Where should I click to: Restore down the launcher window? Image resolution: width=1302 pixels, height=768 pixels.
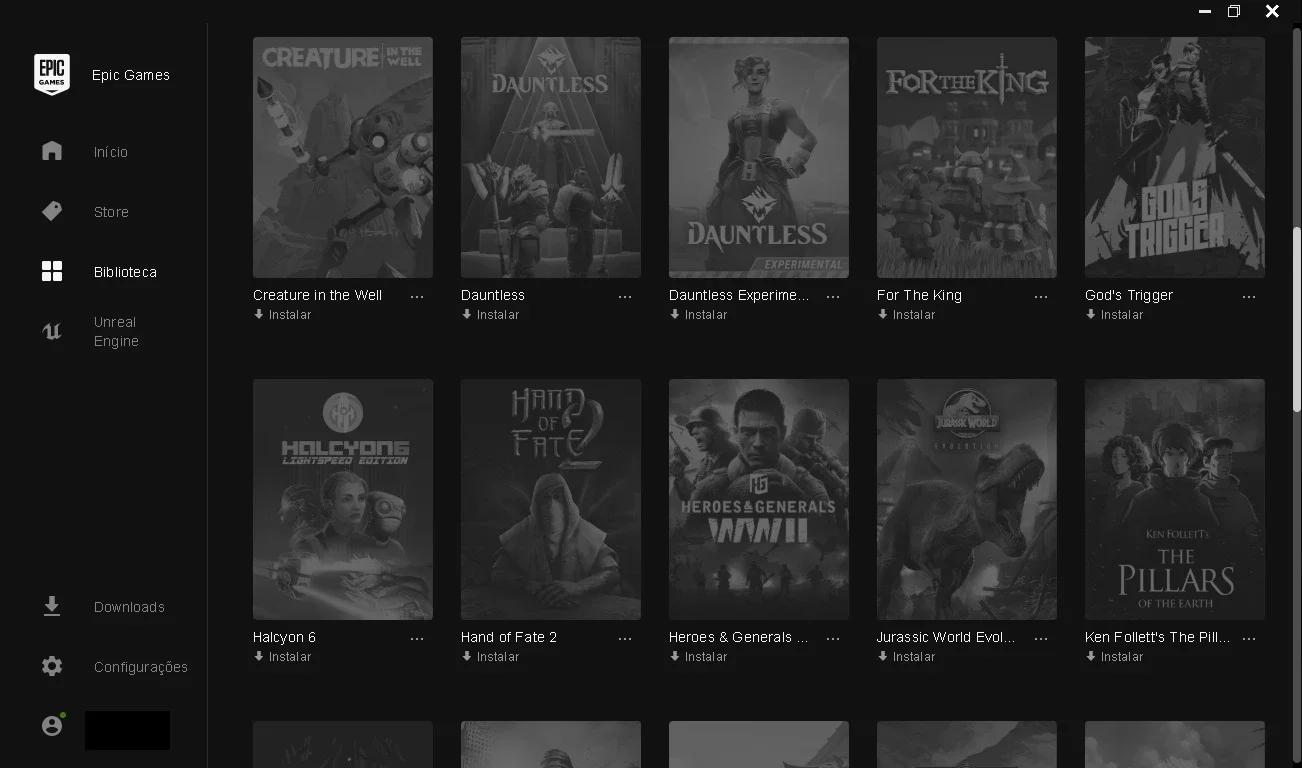(1234, 11)
